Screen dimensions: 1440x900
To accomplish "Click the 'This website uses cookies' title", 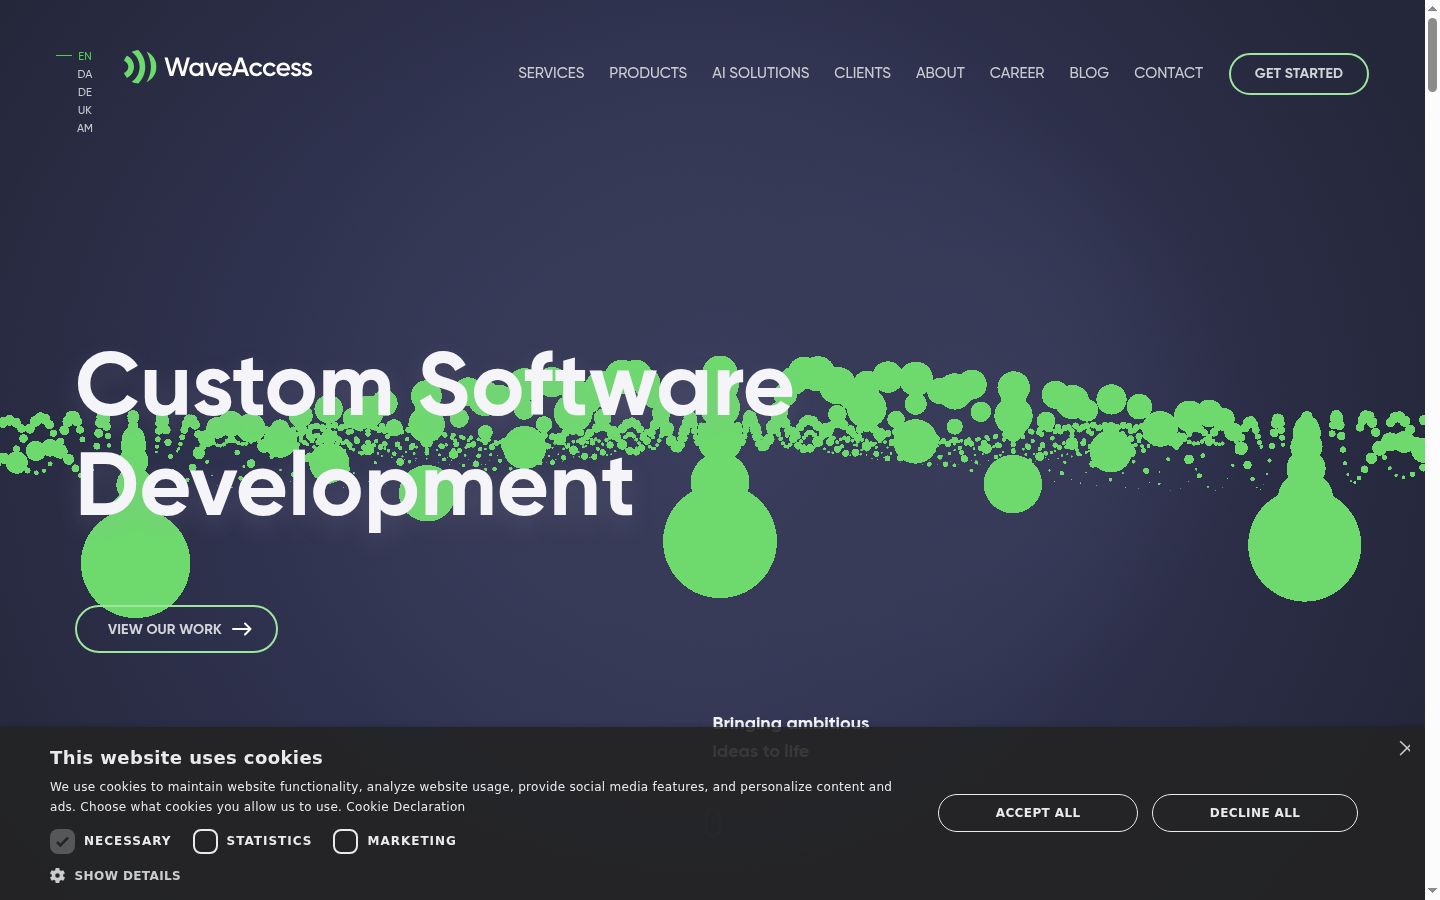I will [x=186, y=758].
